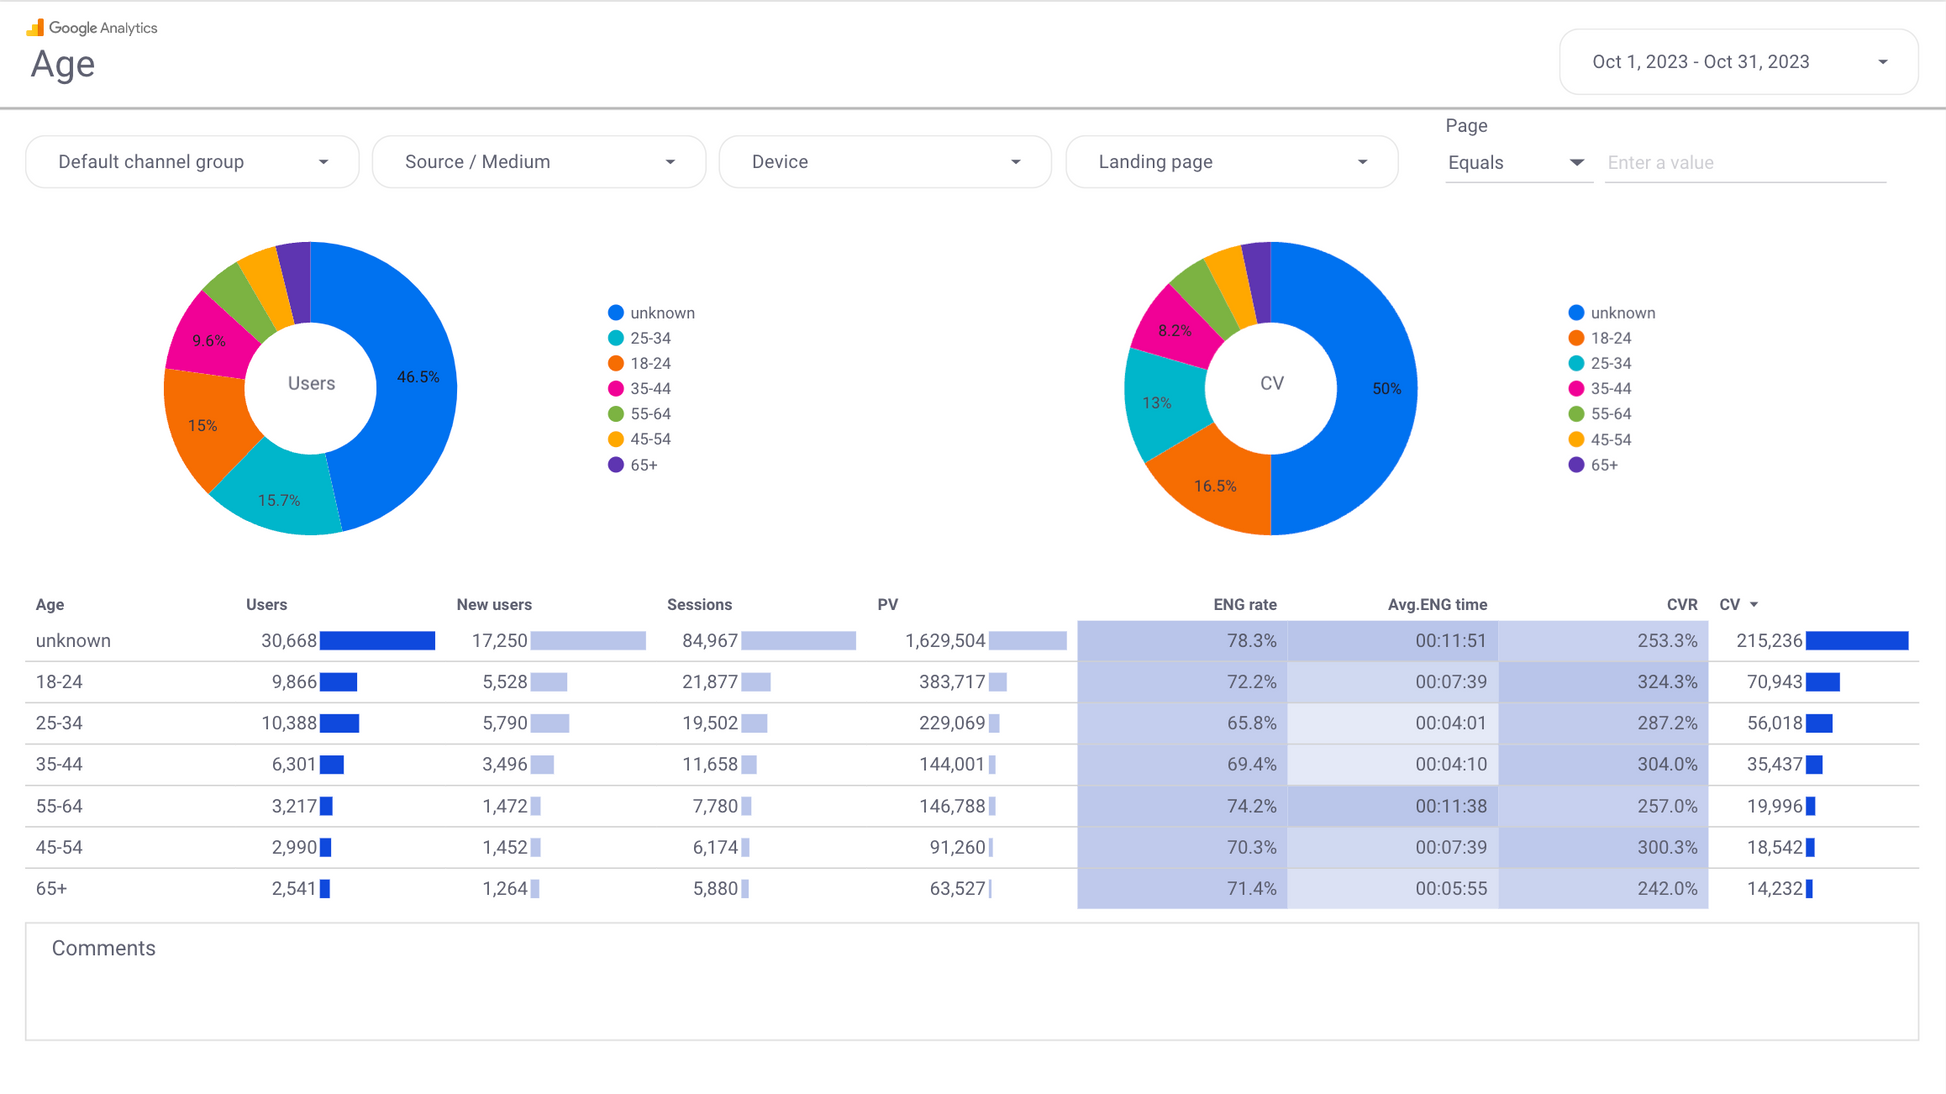Click 25-34 teal legend dot in Users chart

click(616, 338)
